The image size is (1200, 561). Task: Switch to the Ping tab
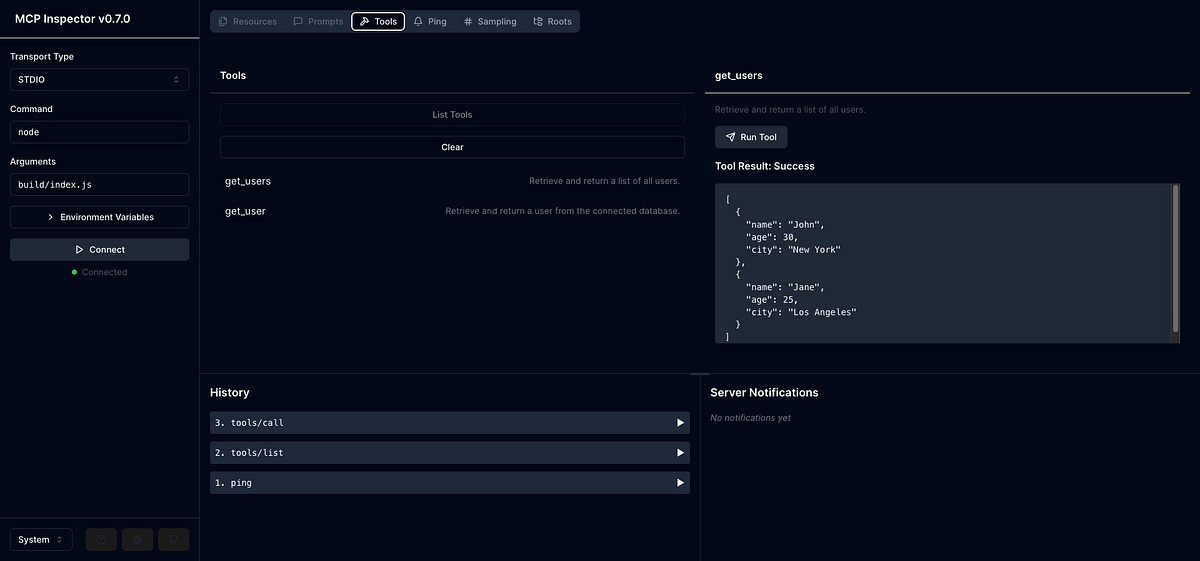click(x=430, y=21)
